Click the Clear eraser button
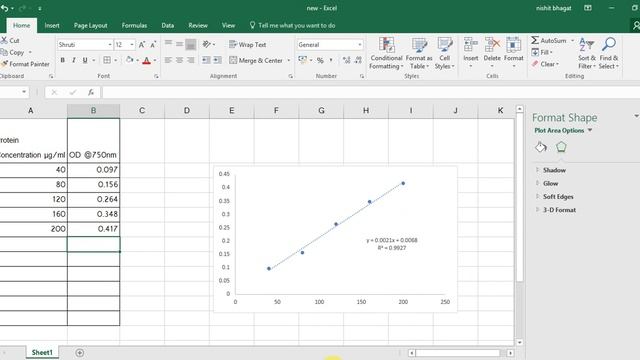The width and height of the screenshot is (640, 360). click(x=545, y=64)
